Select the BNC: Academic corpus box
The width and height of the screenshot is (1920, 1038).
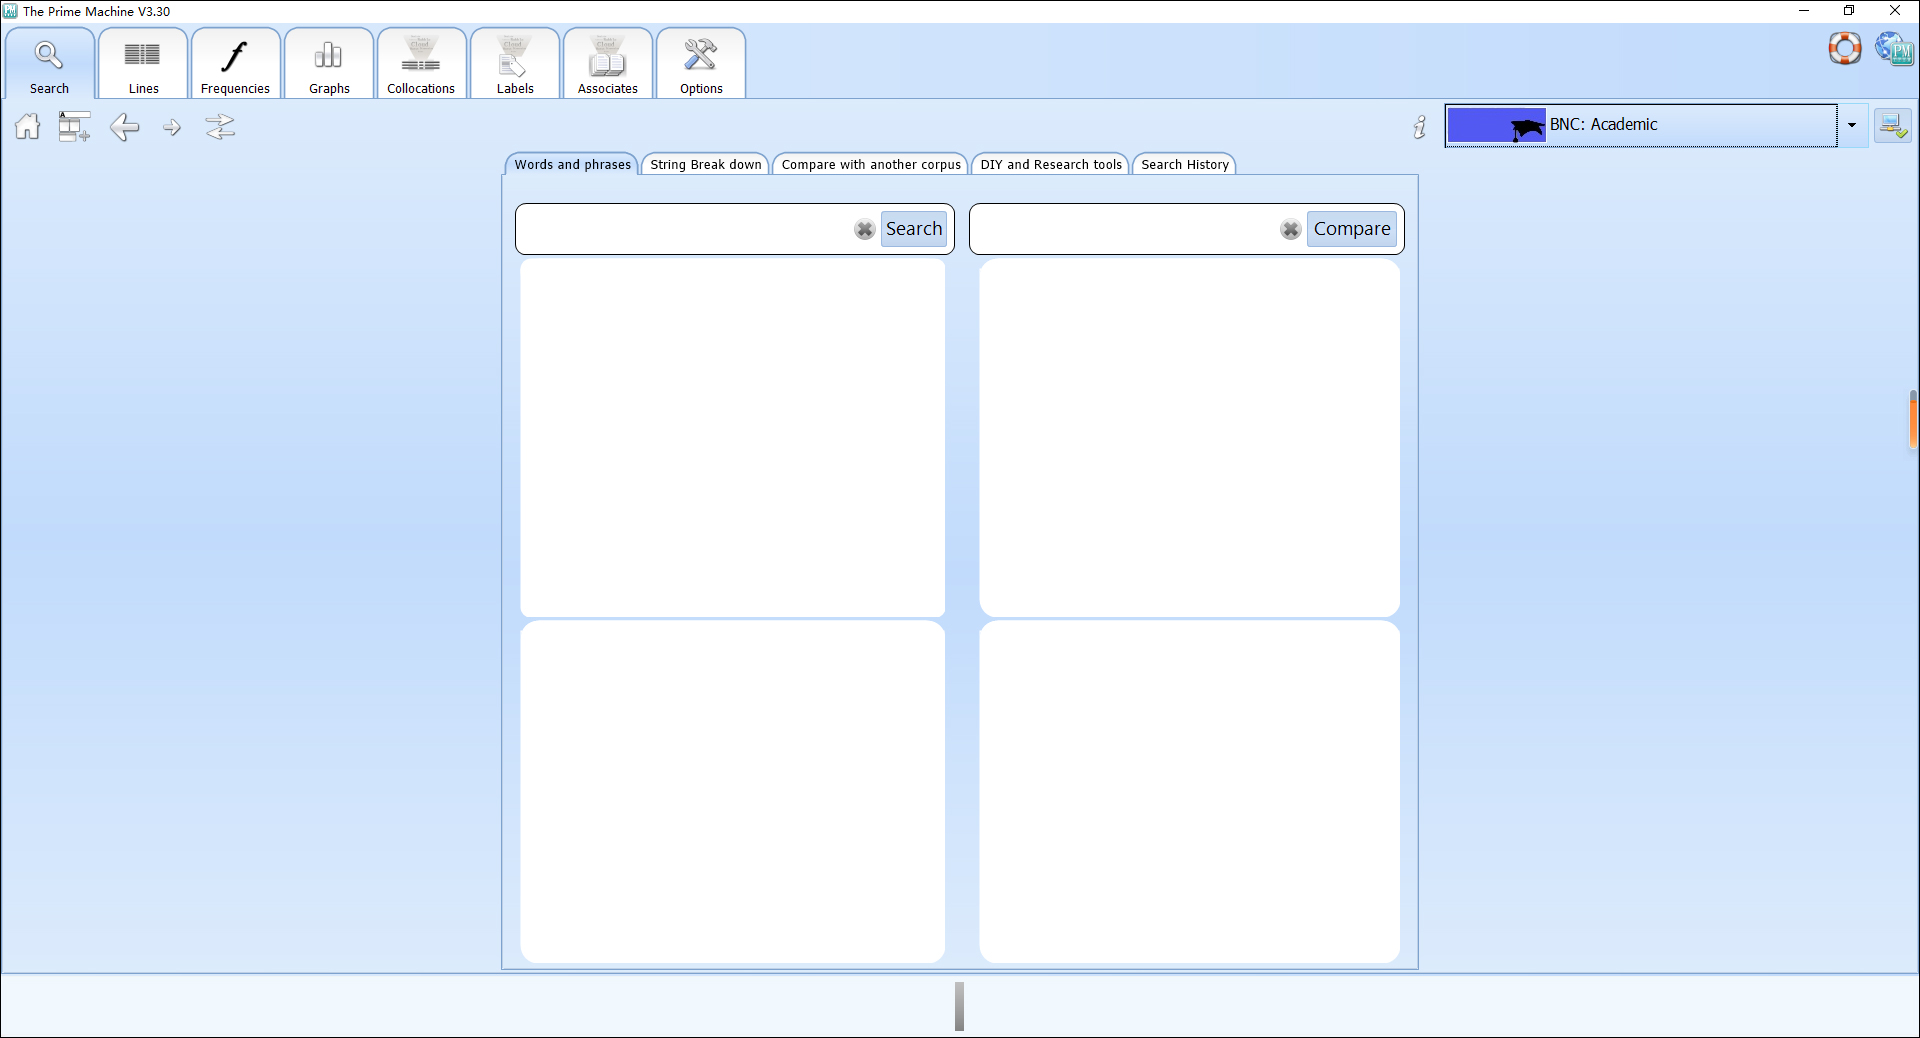click(x=1641, y=125)
